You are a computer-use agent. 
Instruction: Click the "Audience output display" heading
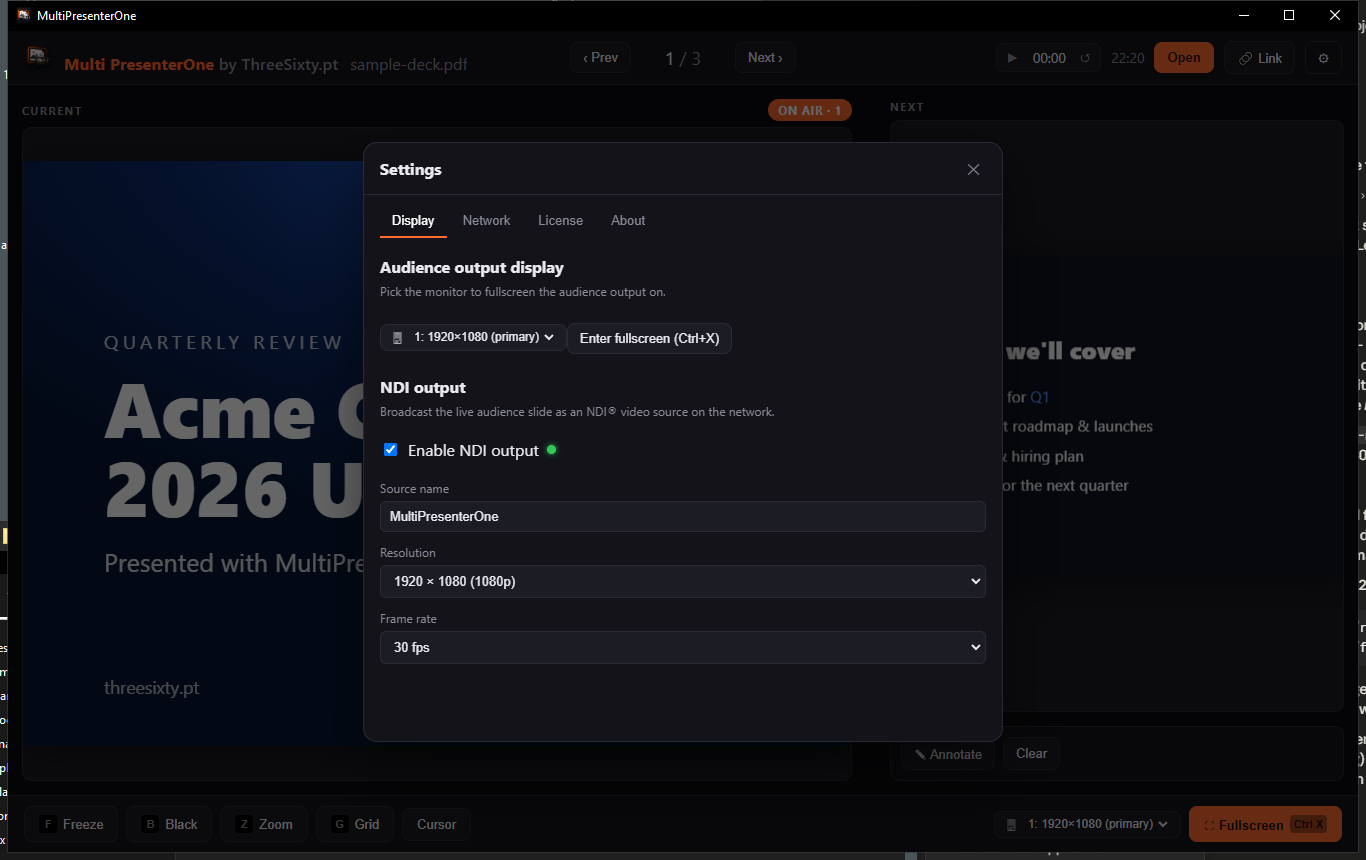472,267
